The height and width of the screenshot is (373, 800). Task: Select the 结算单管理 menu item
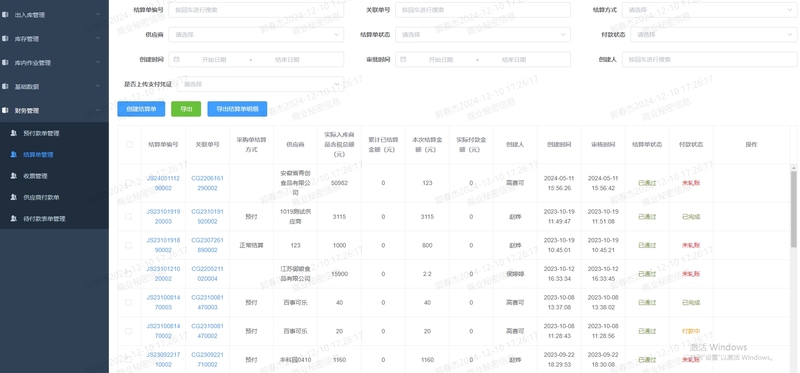click(x=54, y=155)
